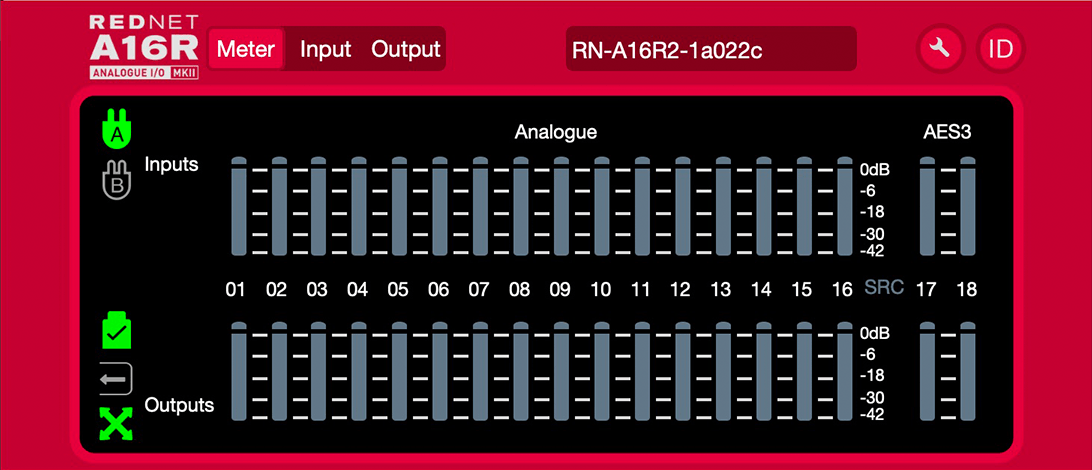Click the device name RN-A16R2-1a022c field
The height and width of the screenshot is (470, 1092).
point(711,49)
